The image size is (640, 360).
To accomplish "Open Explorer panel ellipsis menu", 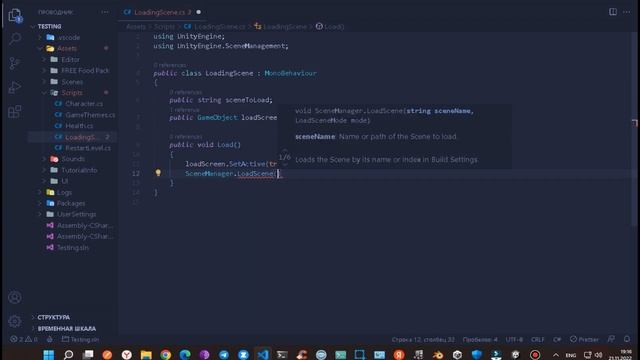I will (x=105, y=12).
